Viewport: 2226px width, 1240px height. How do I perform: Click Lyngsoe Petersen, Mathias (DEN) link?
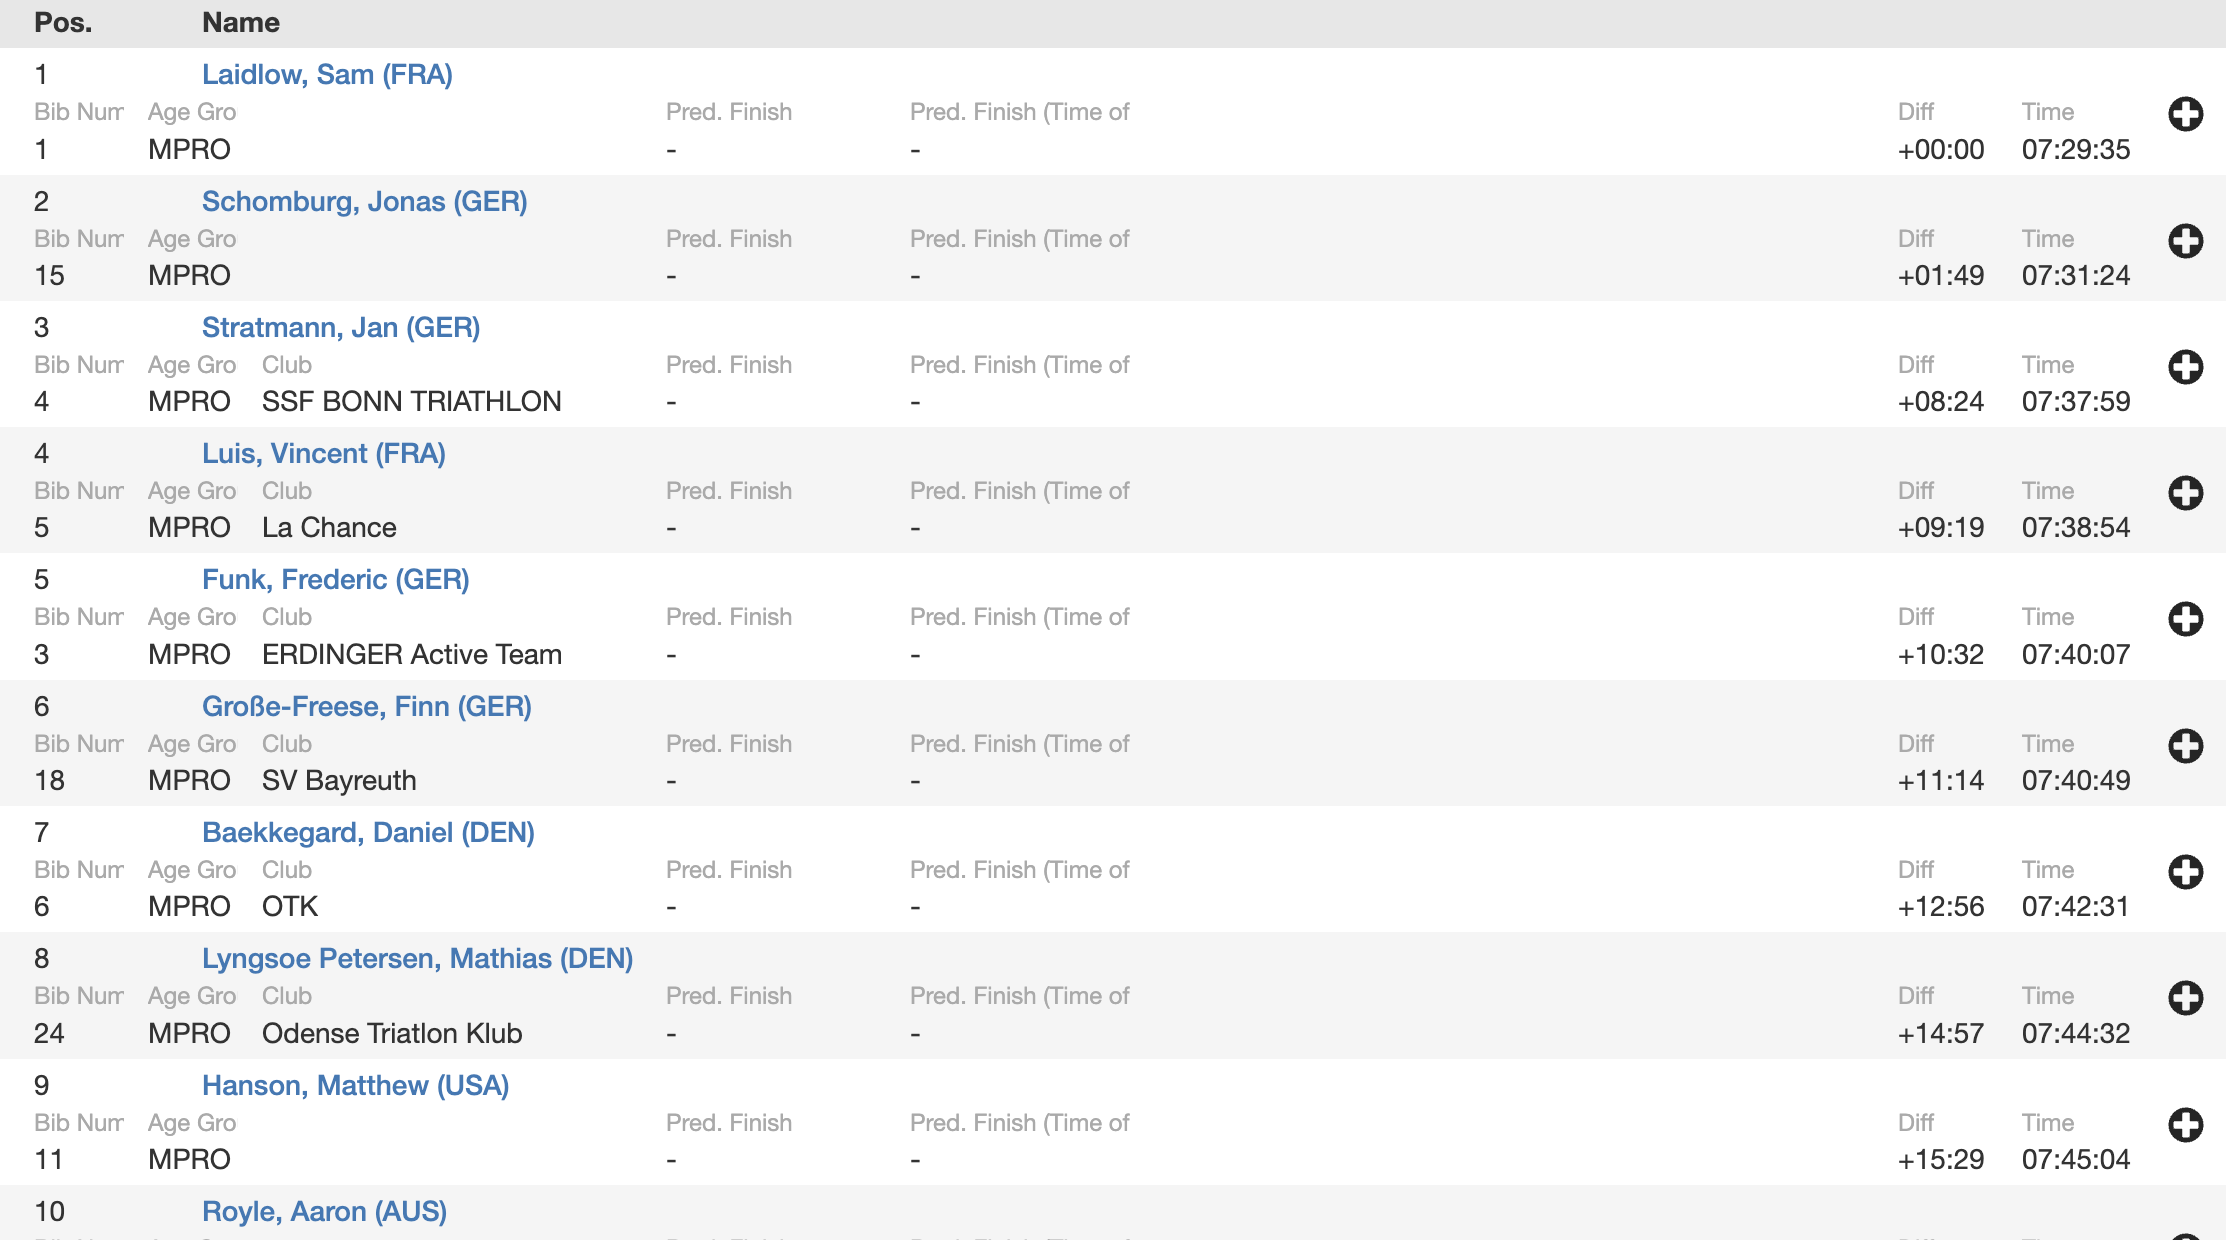[x=417, y=959]
